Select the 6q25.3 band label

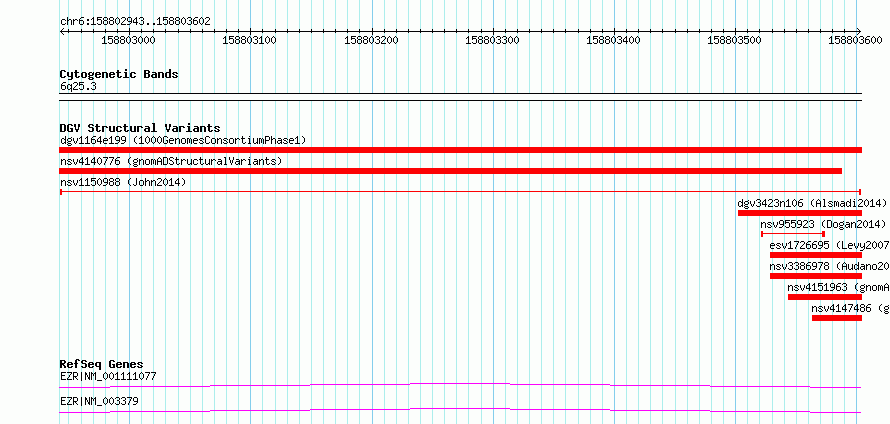77,87
